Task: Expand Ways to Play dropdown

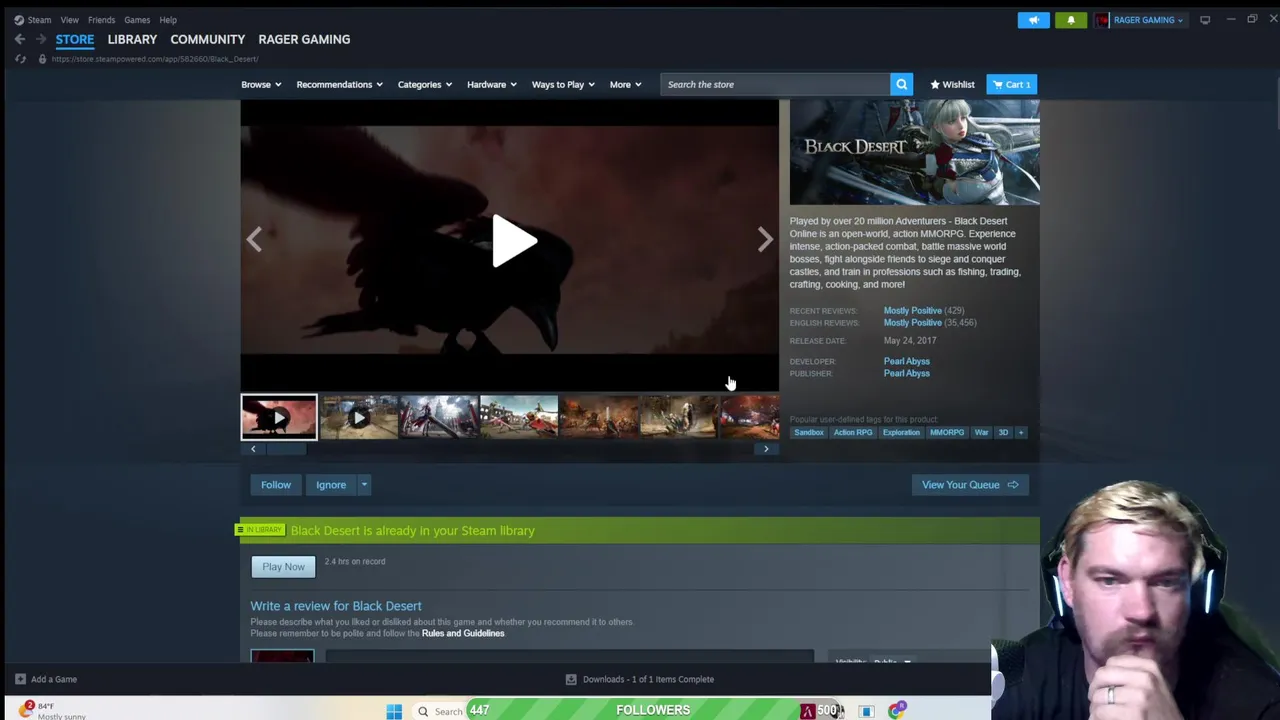Action: tap(563, 84)
